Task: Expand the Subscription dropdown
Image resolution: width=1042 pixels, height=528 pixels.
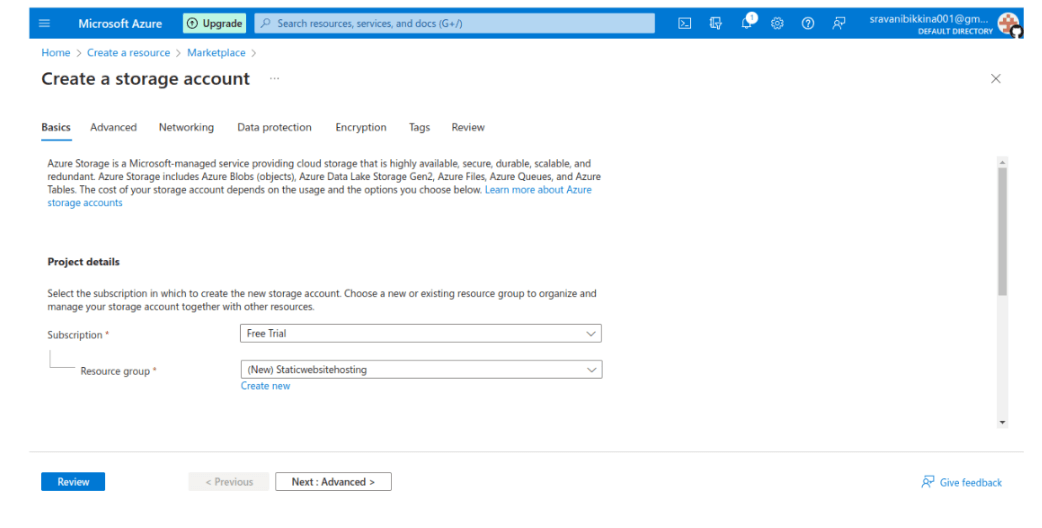Action: (421, 333)
